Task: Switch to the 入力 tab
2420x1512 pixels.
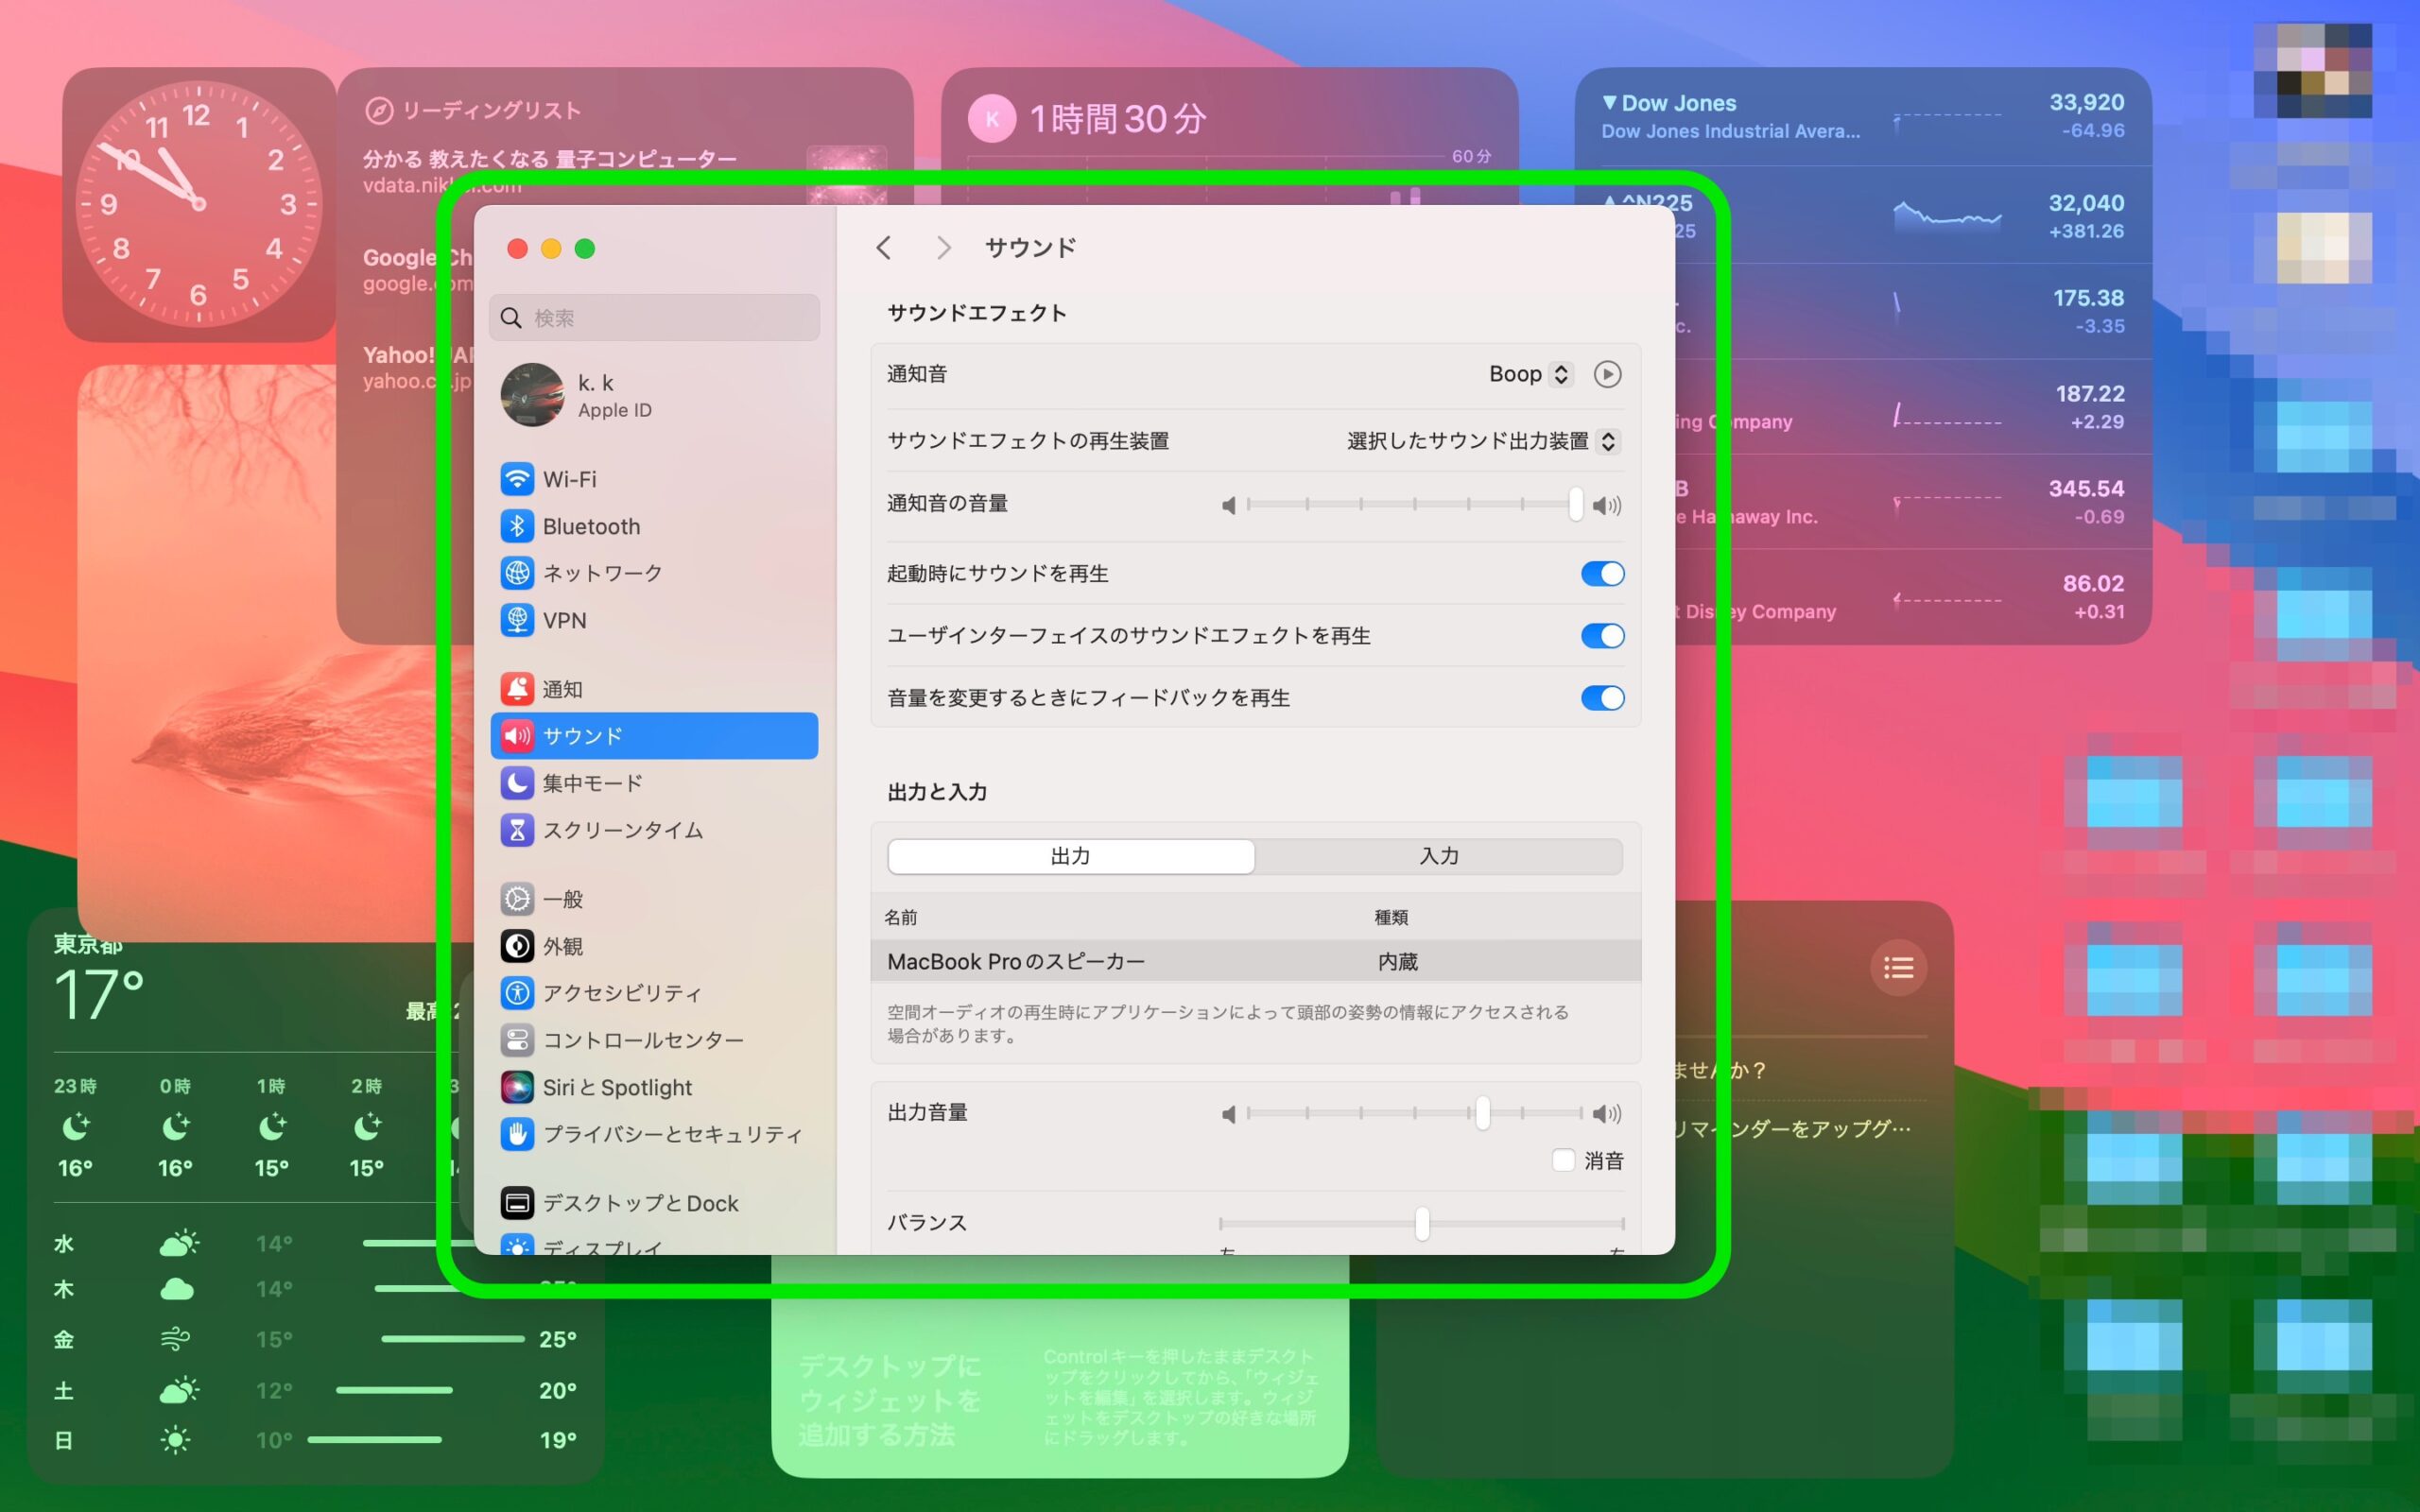Action: coord(1439,856)
